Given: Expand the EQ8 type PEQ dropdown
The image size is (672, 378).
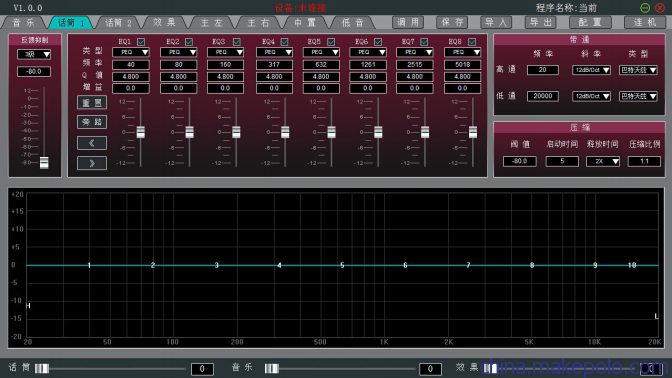Looking at the screenshot, I should coord(462,52).
